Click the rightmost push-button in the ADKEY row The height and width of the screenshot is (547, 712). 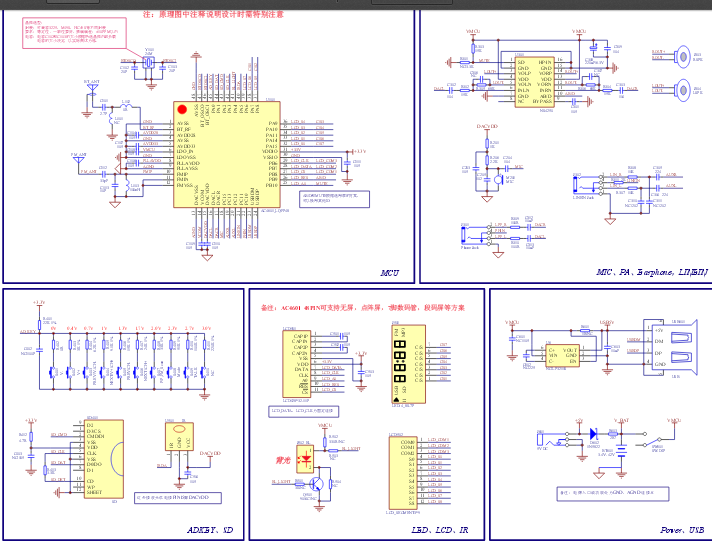pyautogui.click(x=205, y=372)
